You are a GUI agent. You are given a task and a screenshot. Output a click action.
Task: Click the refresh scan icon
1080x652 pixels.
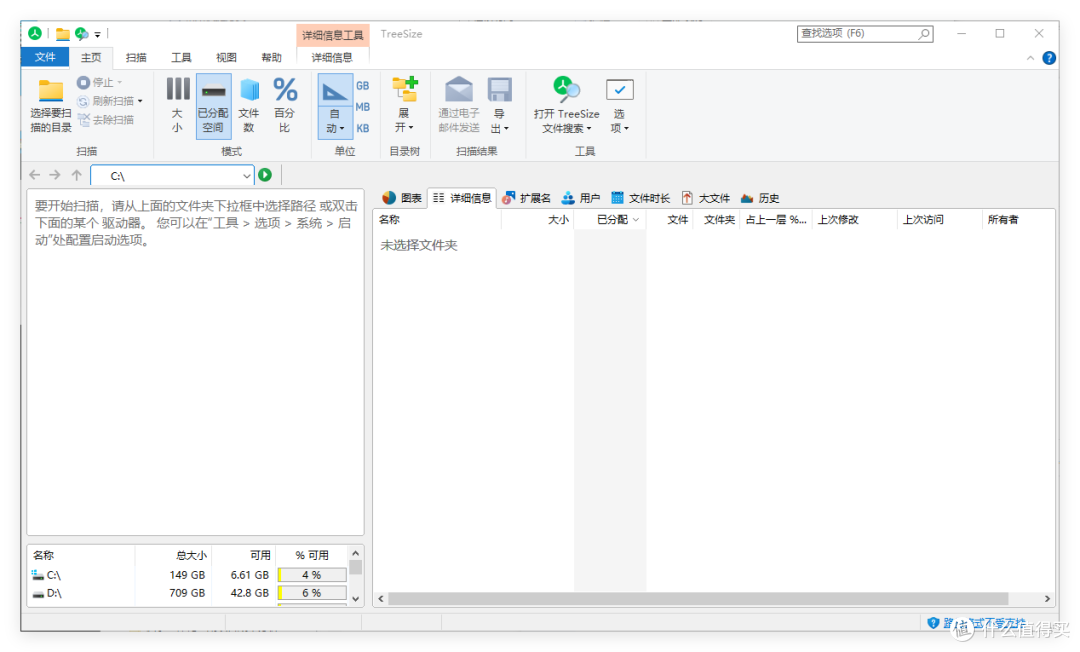(83, 101)
